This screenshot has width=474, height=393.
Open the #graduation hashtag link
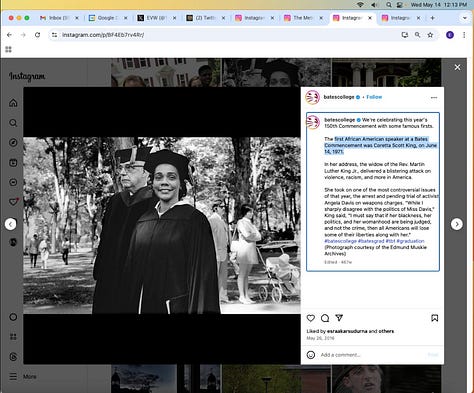coord(410,241)
